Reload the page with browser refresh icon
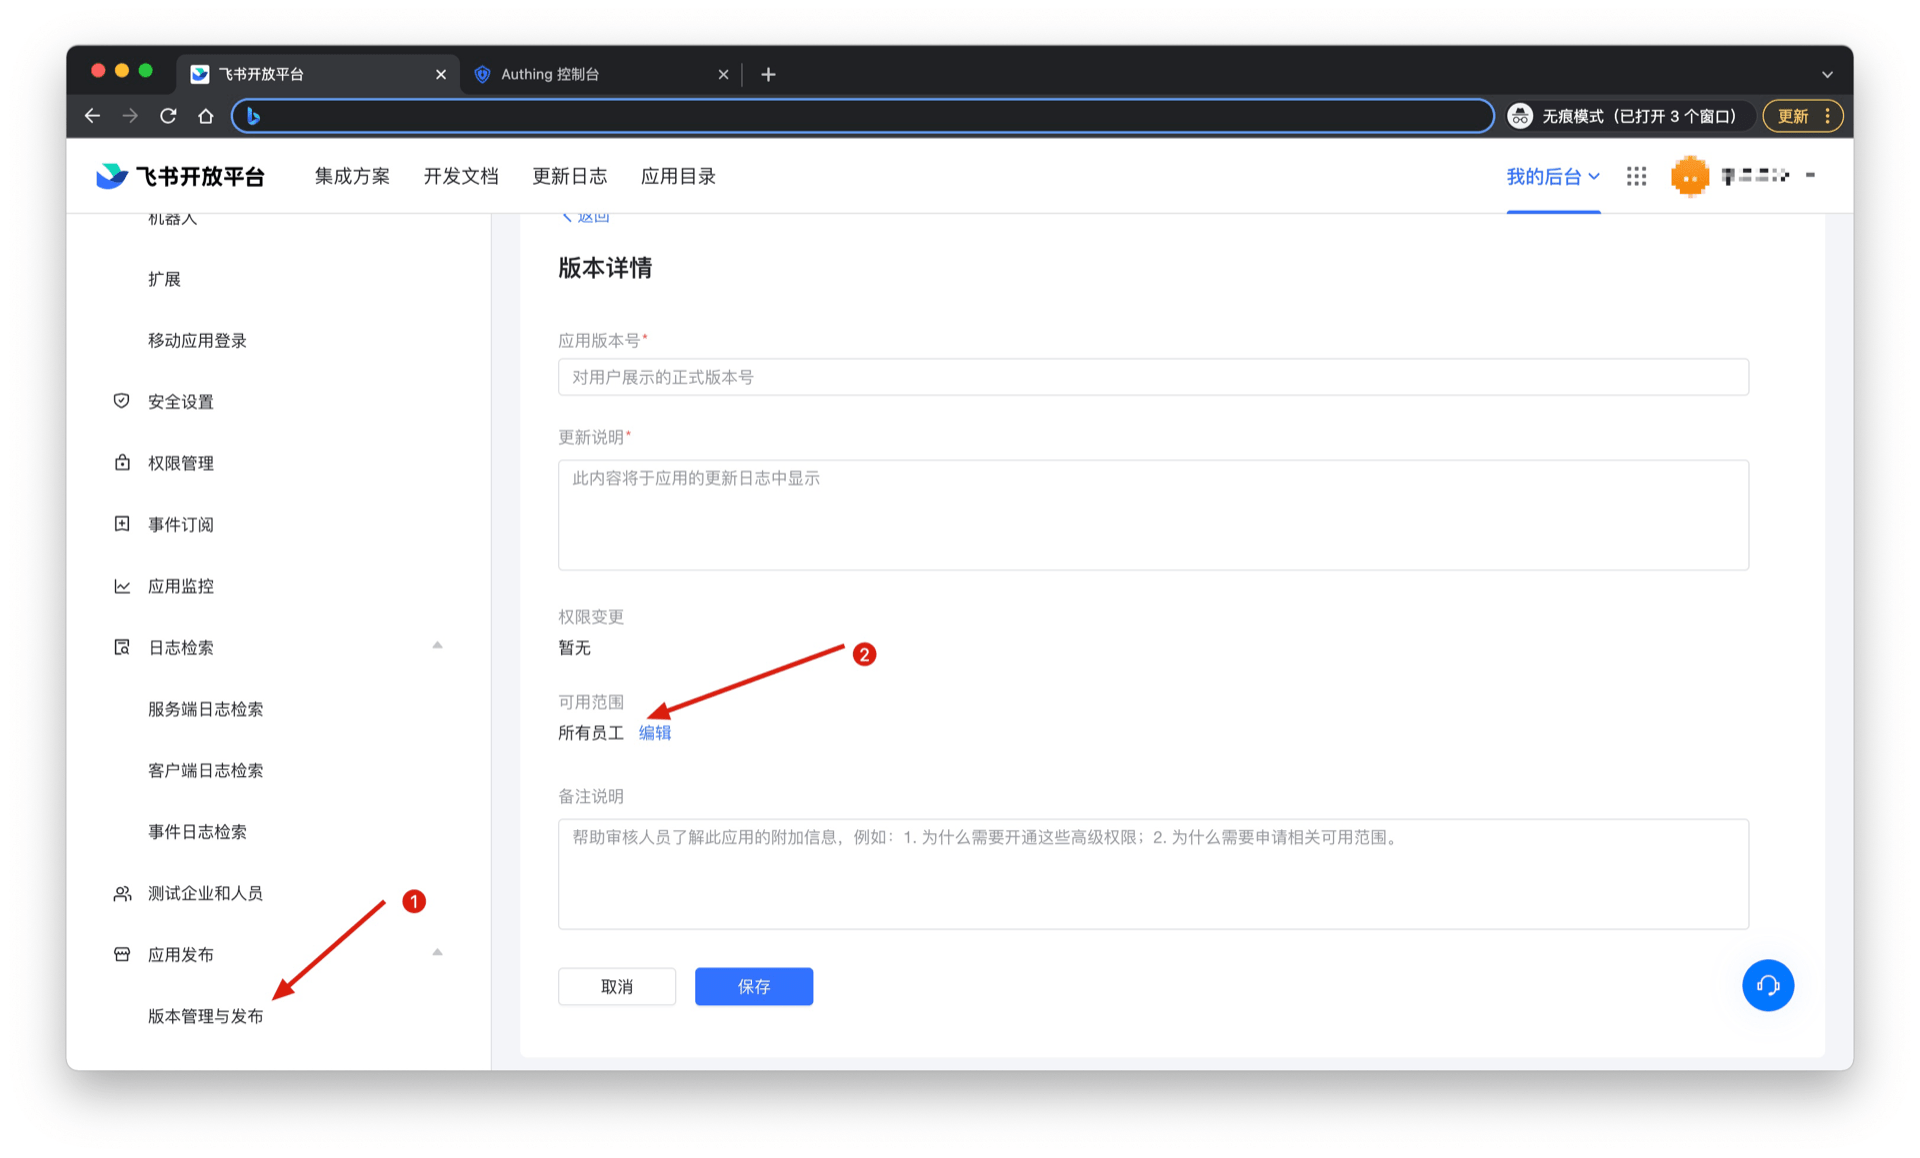The height and width of the screenshot is (1158, 1920). click(168, 116)
